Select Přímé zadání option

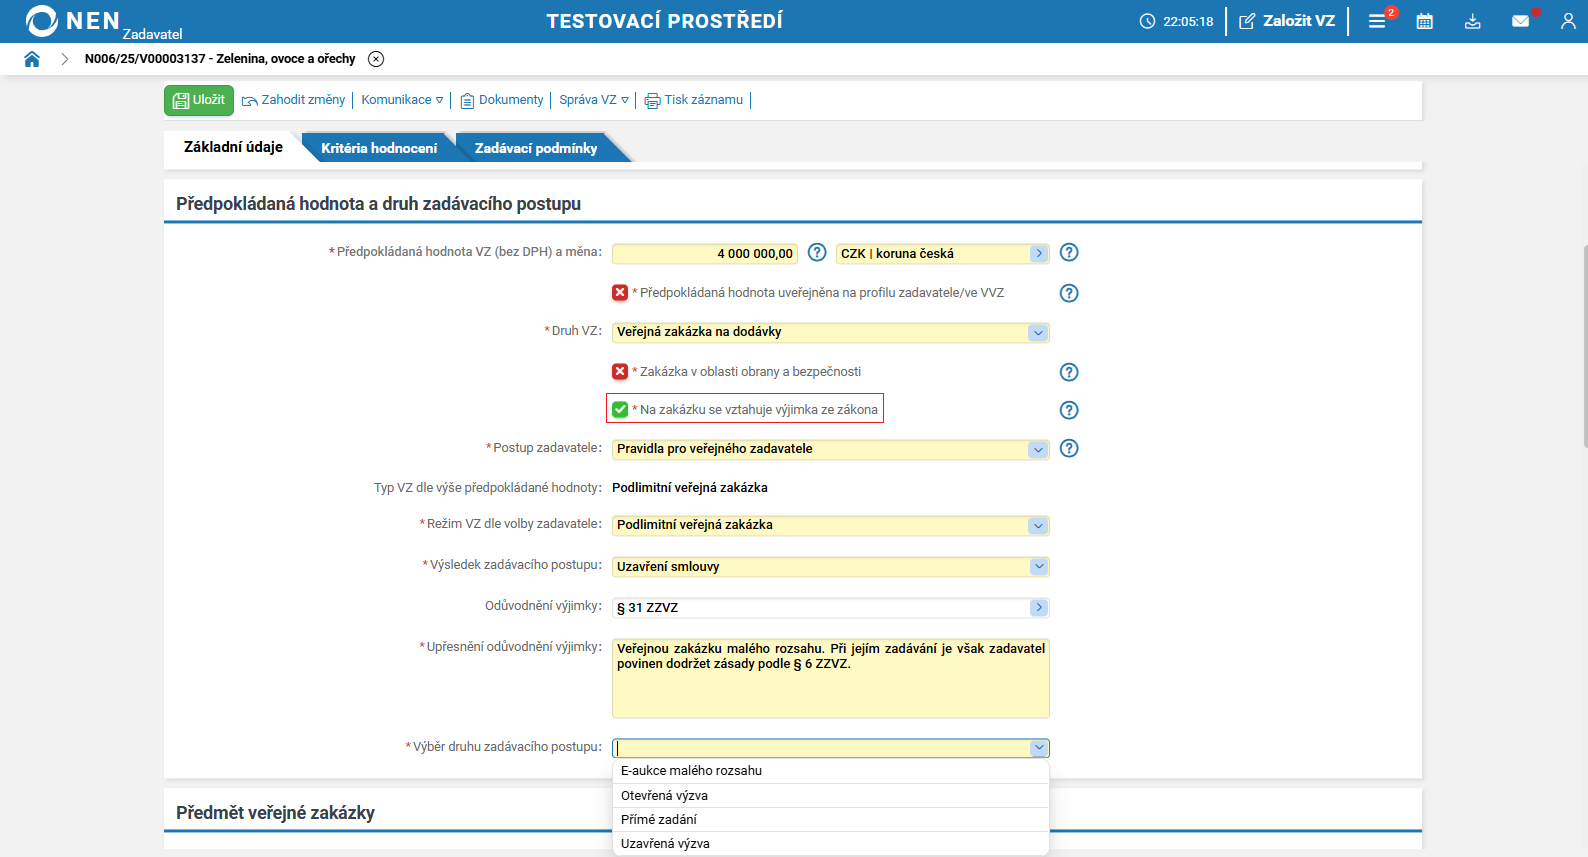[x=831, y=820]
